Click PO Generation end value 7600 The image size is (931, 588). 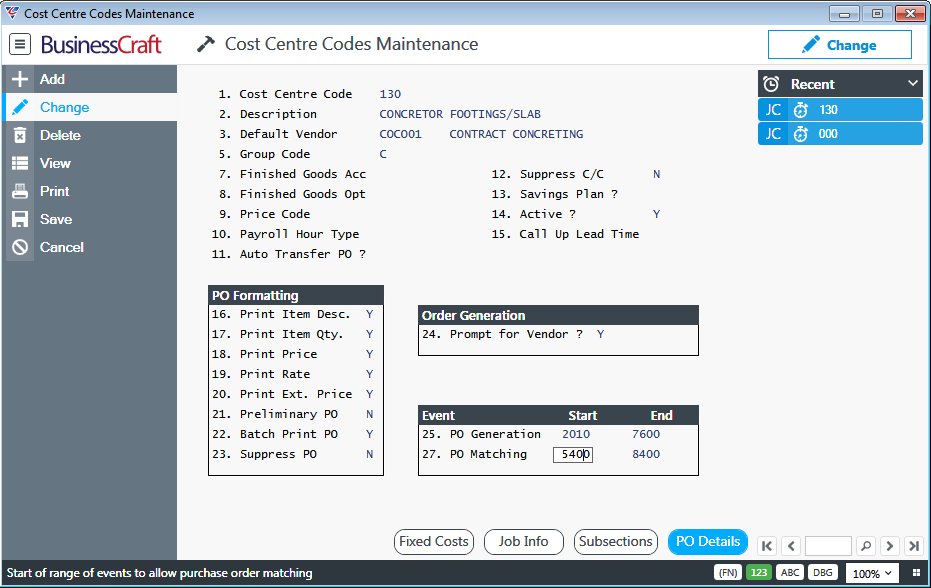click(x=646, y=434)
